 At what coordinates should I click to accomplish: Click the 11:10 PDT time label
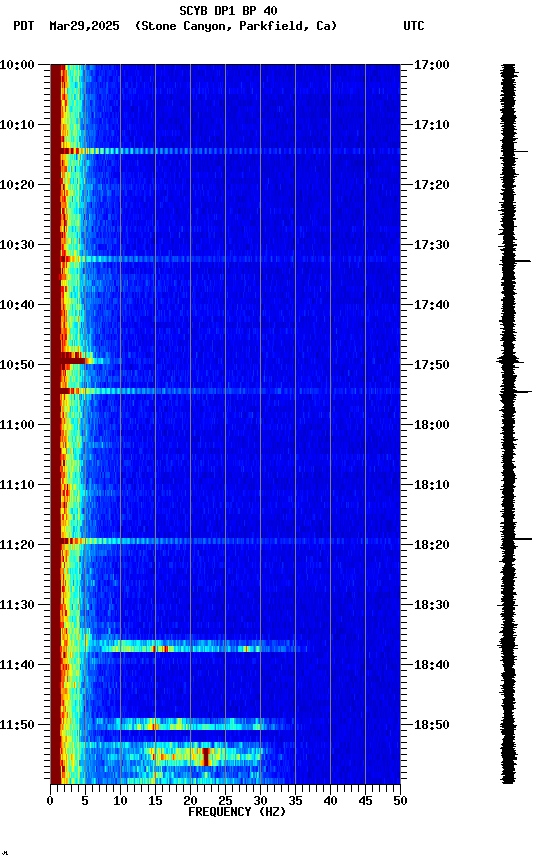pos(17,485)
